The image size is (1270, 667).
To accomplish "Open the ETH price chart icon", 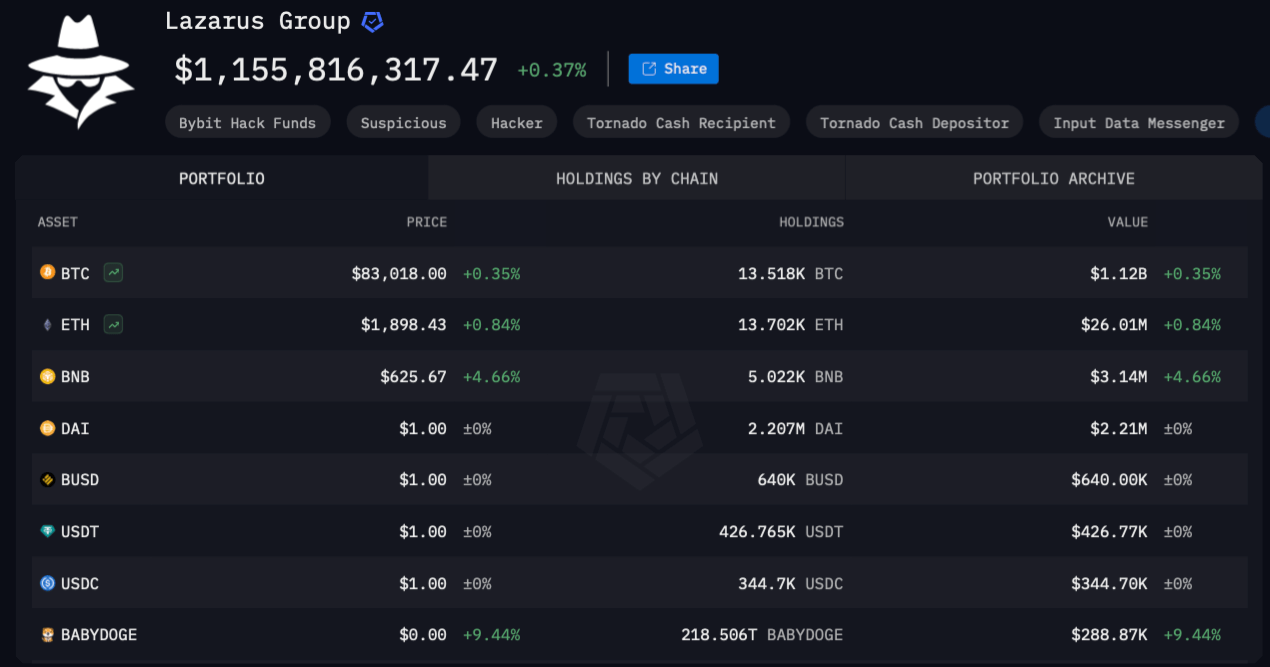I will click(113, 324).
